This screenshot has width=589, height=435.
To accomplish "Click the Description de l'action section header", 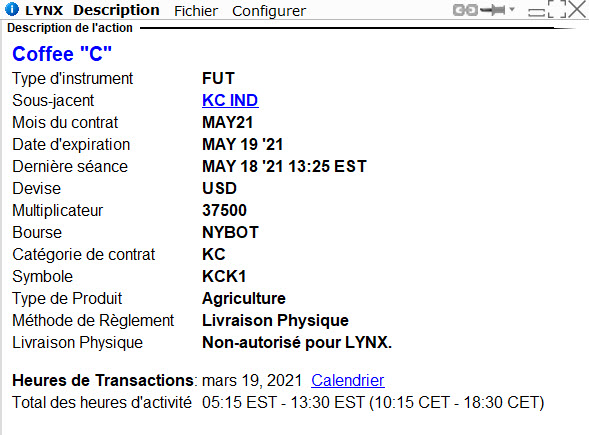I will pyautogui.click(x=70, y=28).
